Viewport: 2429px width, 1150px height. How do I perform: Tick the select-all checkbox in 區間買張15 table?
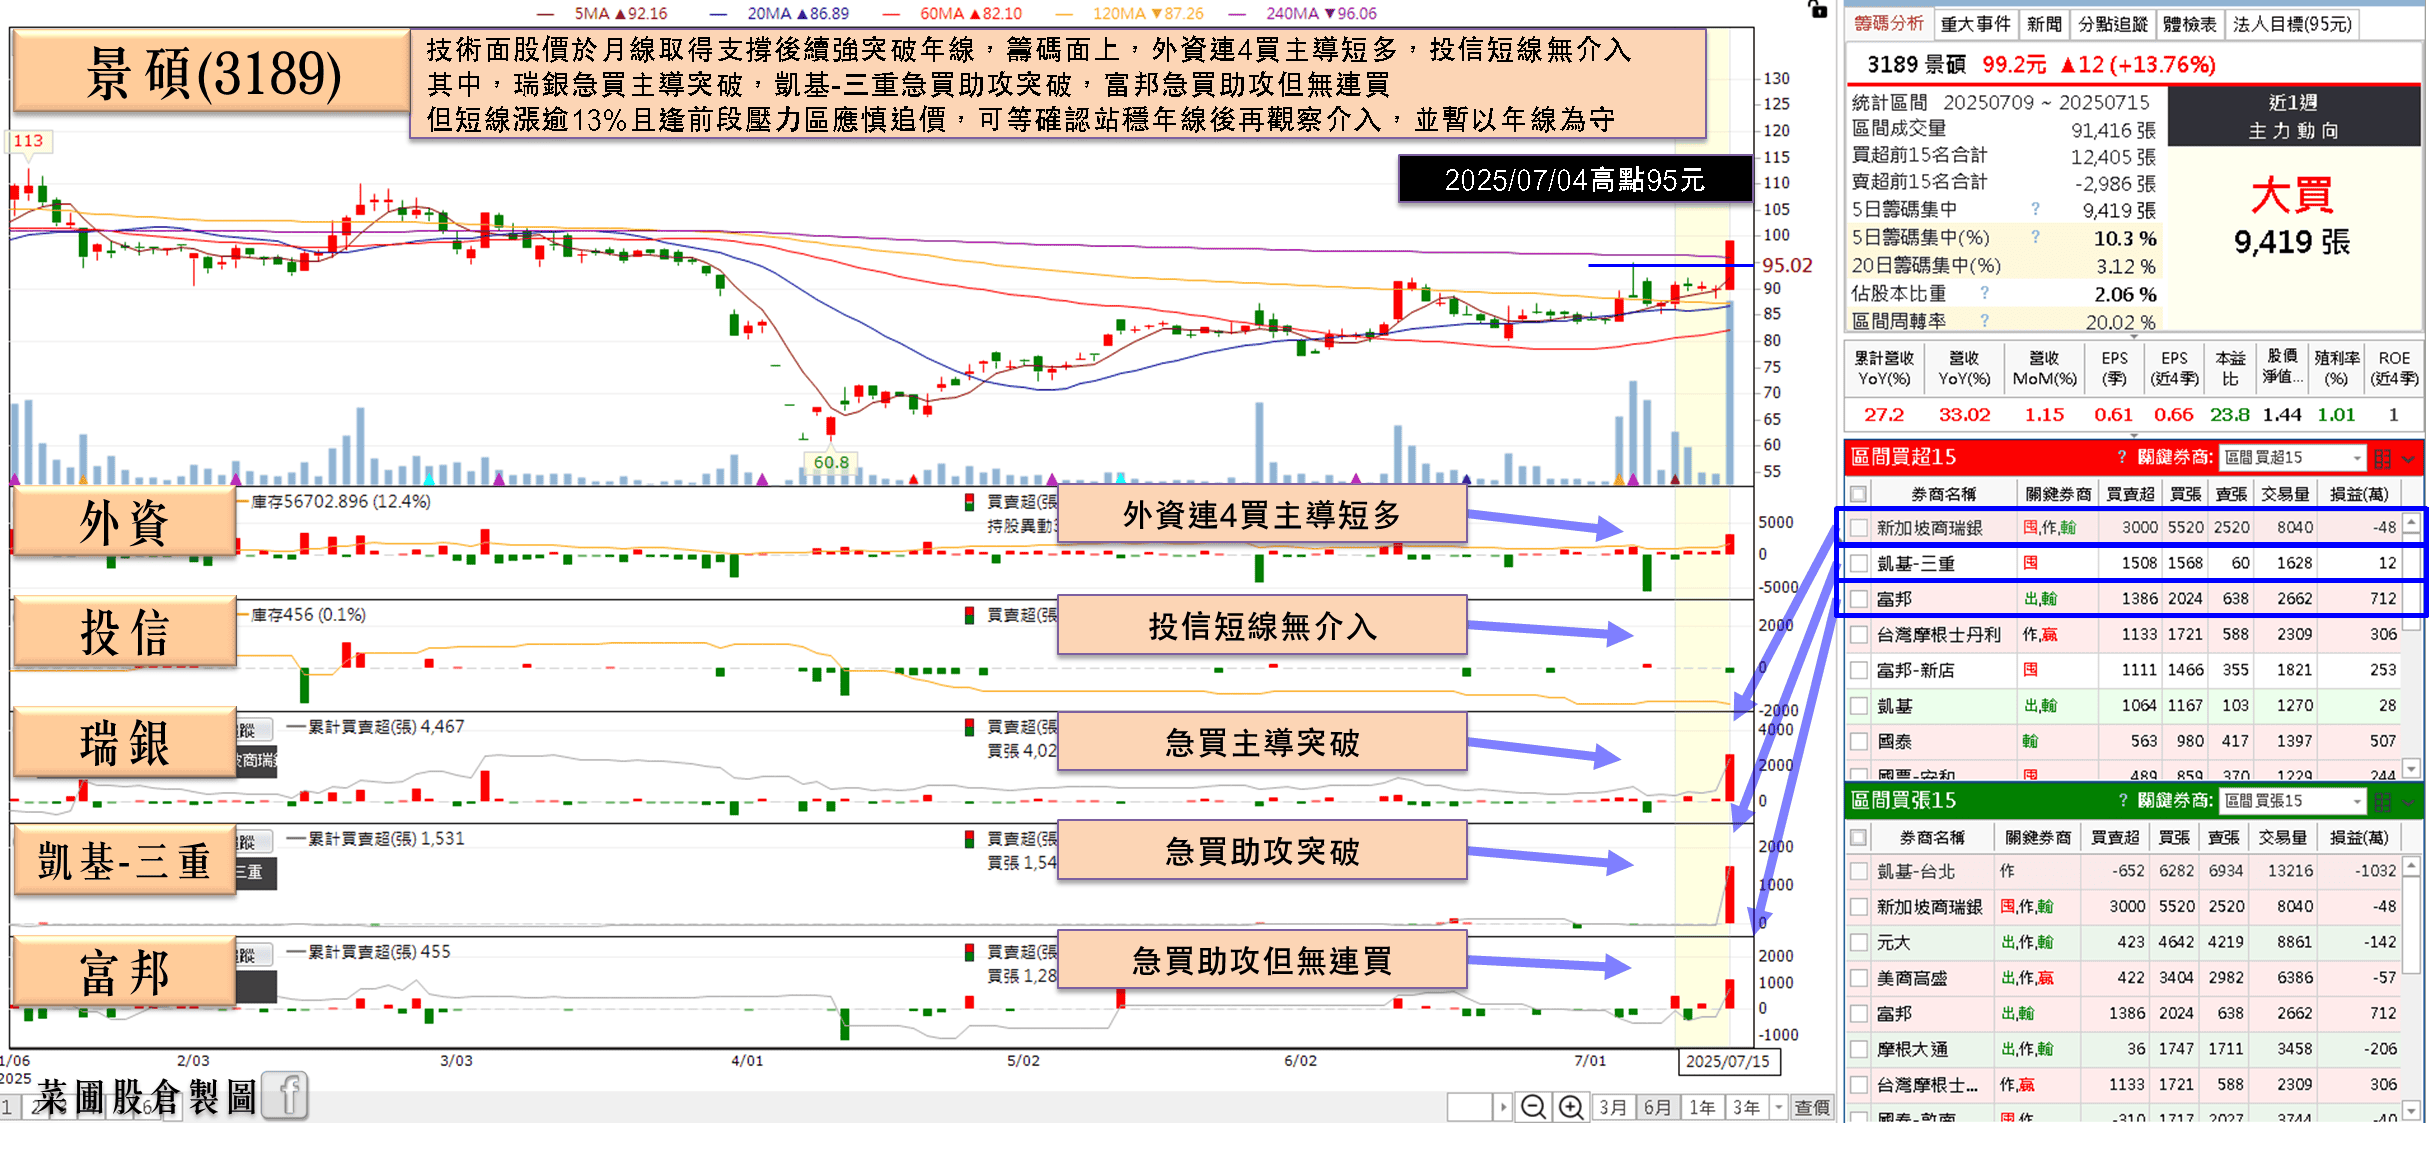[x=1858, y=838]
